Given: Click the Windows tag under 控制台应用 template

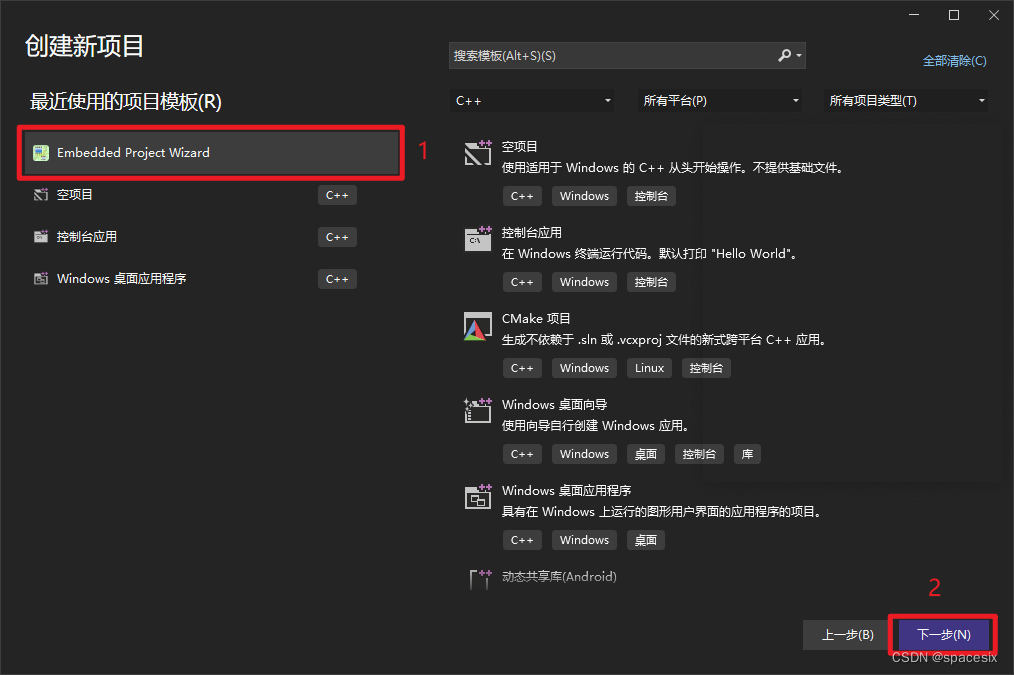Looking at the screenshot, I should pyautogui.click(x=584, y=282).
